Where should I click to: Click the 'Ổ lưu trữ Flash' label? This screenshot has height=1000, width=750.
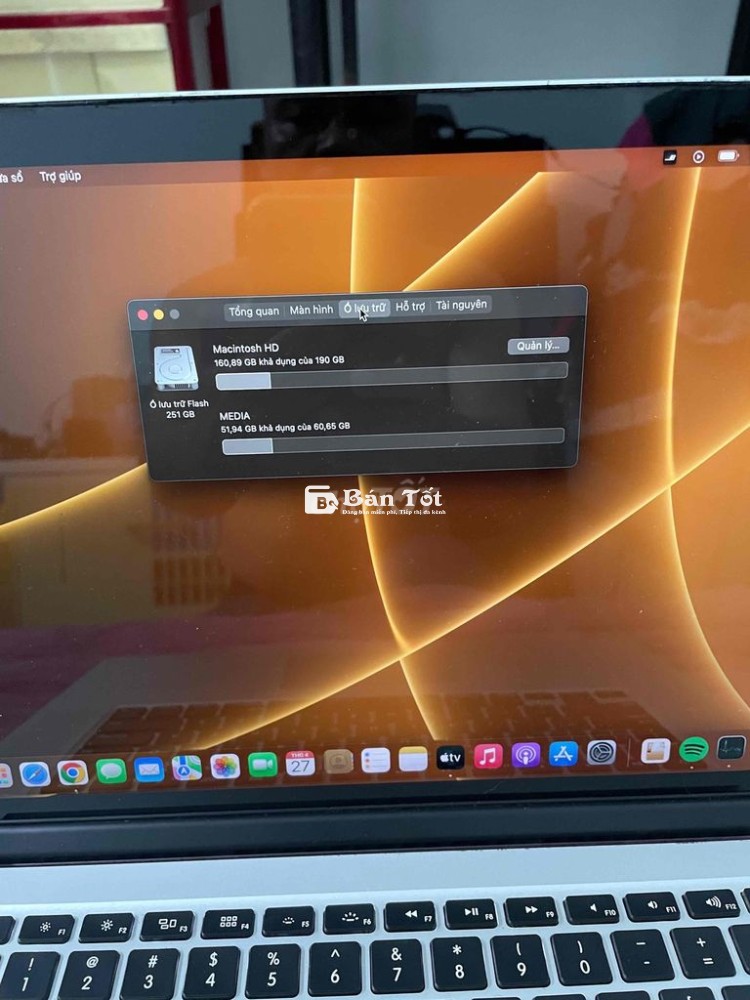[x=179, y=404]
